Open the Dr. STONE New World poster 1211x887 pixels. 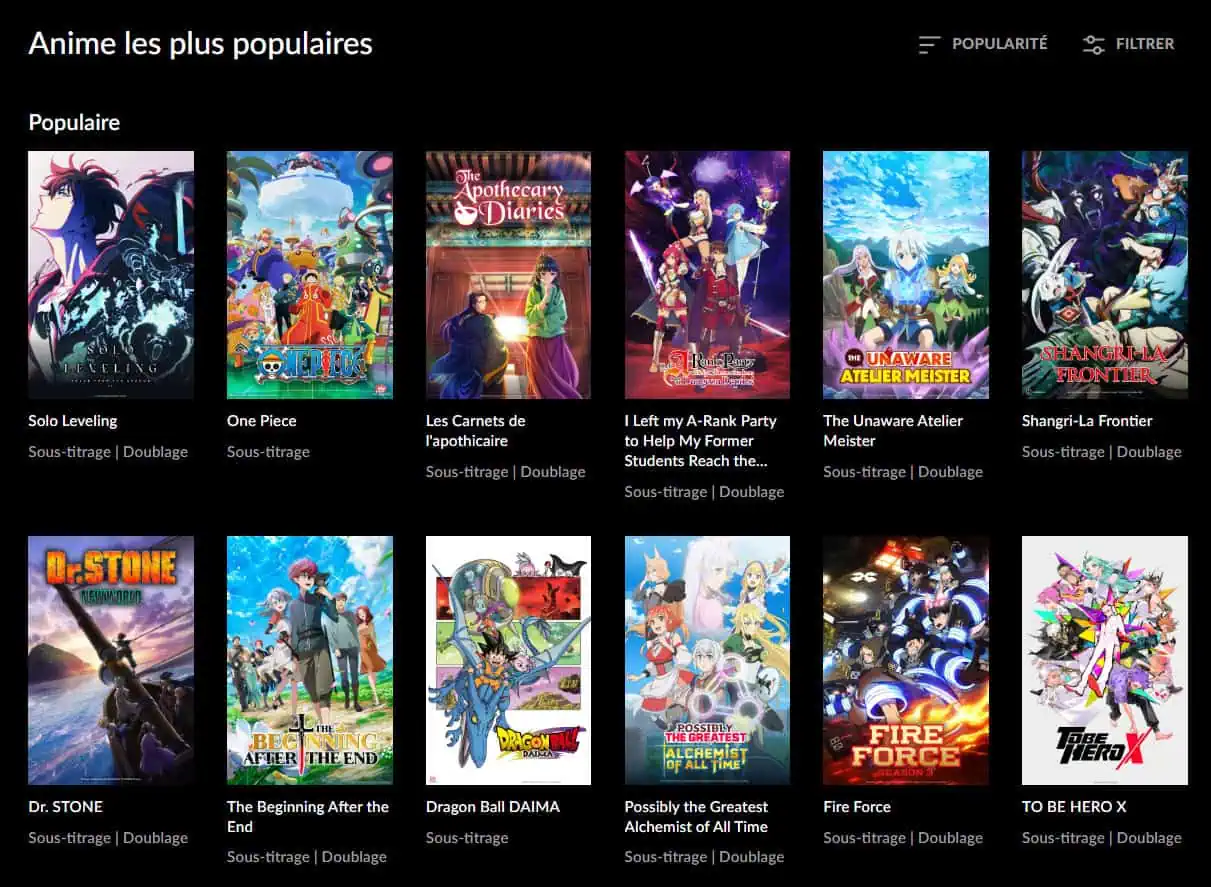coord(111,661)
